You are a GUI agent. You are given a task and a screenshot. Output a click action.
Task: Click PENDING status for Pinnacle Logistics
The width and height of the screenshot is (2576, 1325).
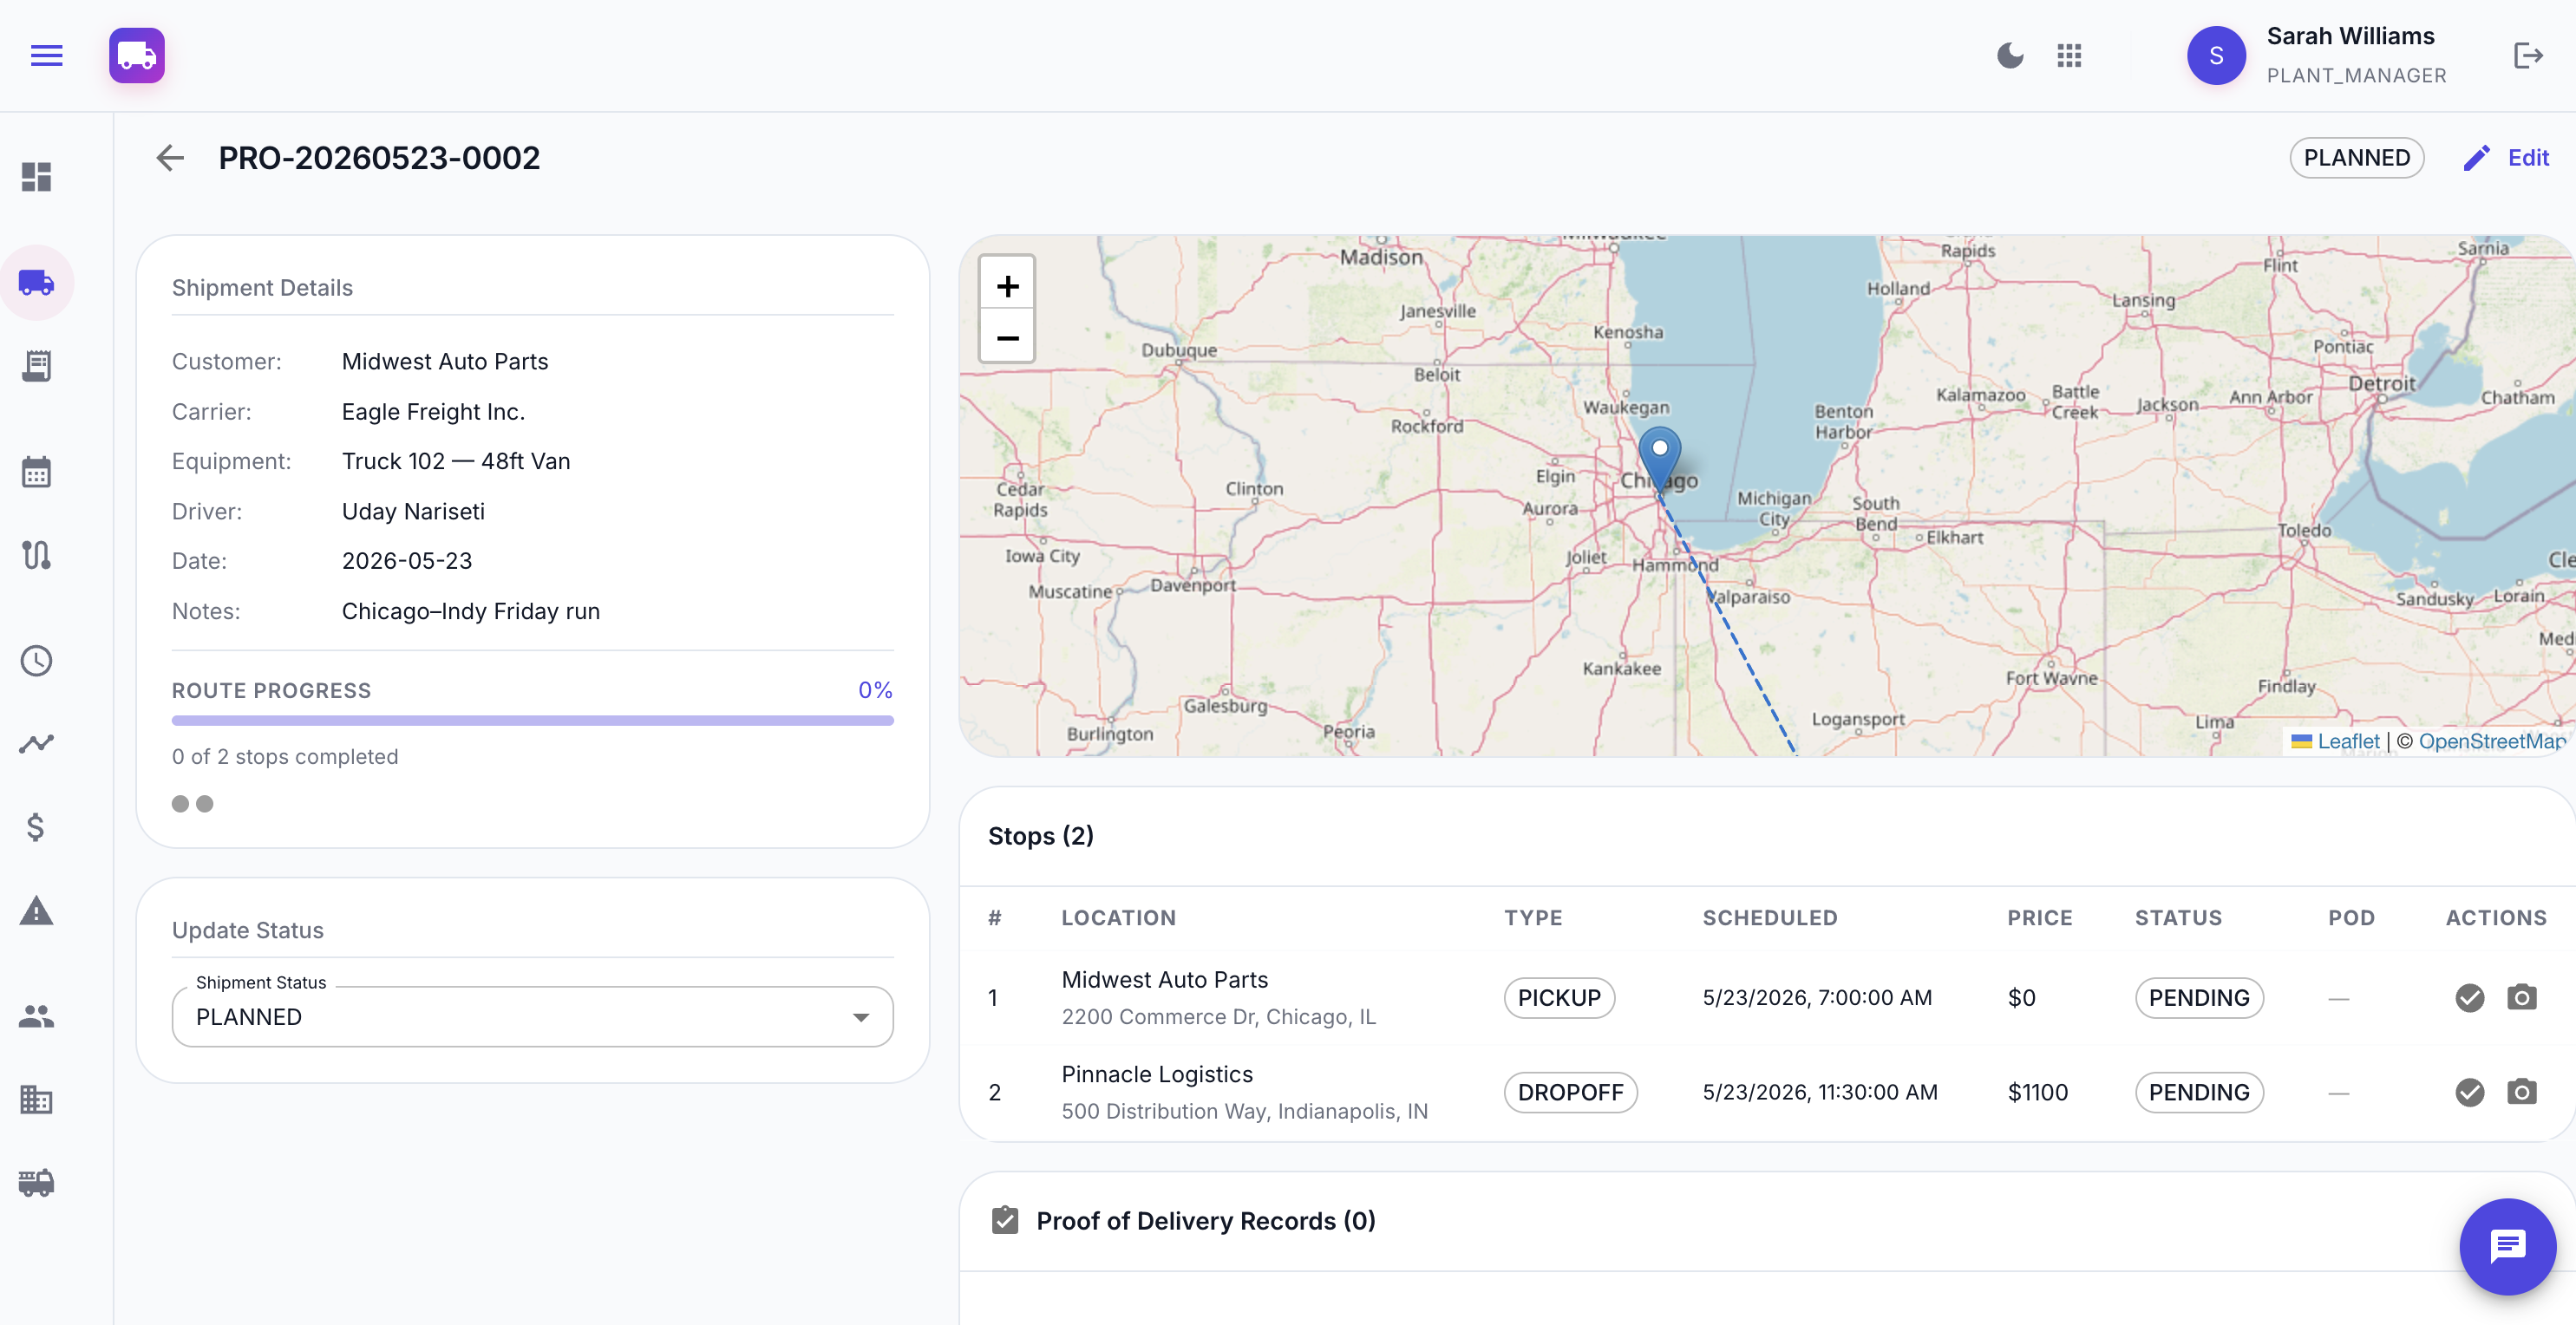click(x=2199, y=1092)
